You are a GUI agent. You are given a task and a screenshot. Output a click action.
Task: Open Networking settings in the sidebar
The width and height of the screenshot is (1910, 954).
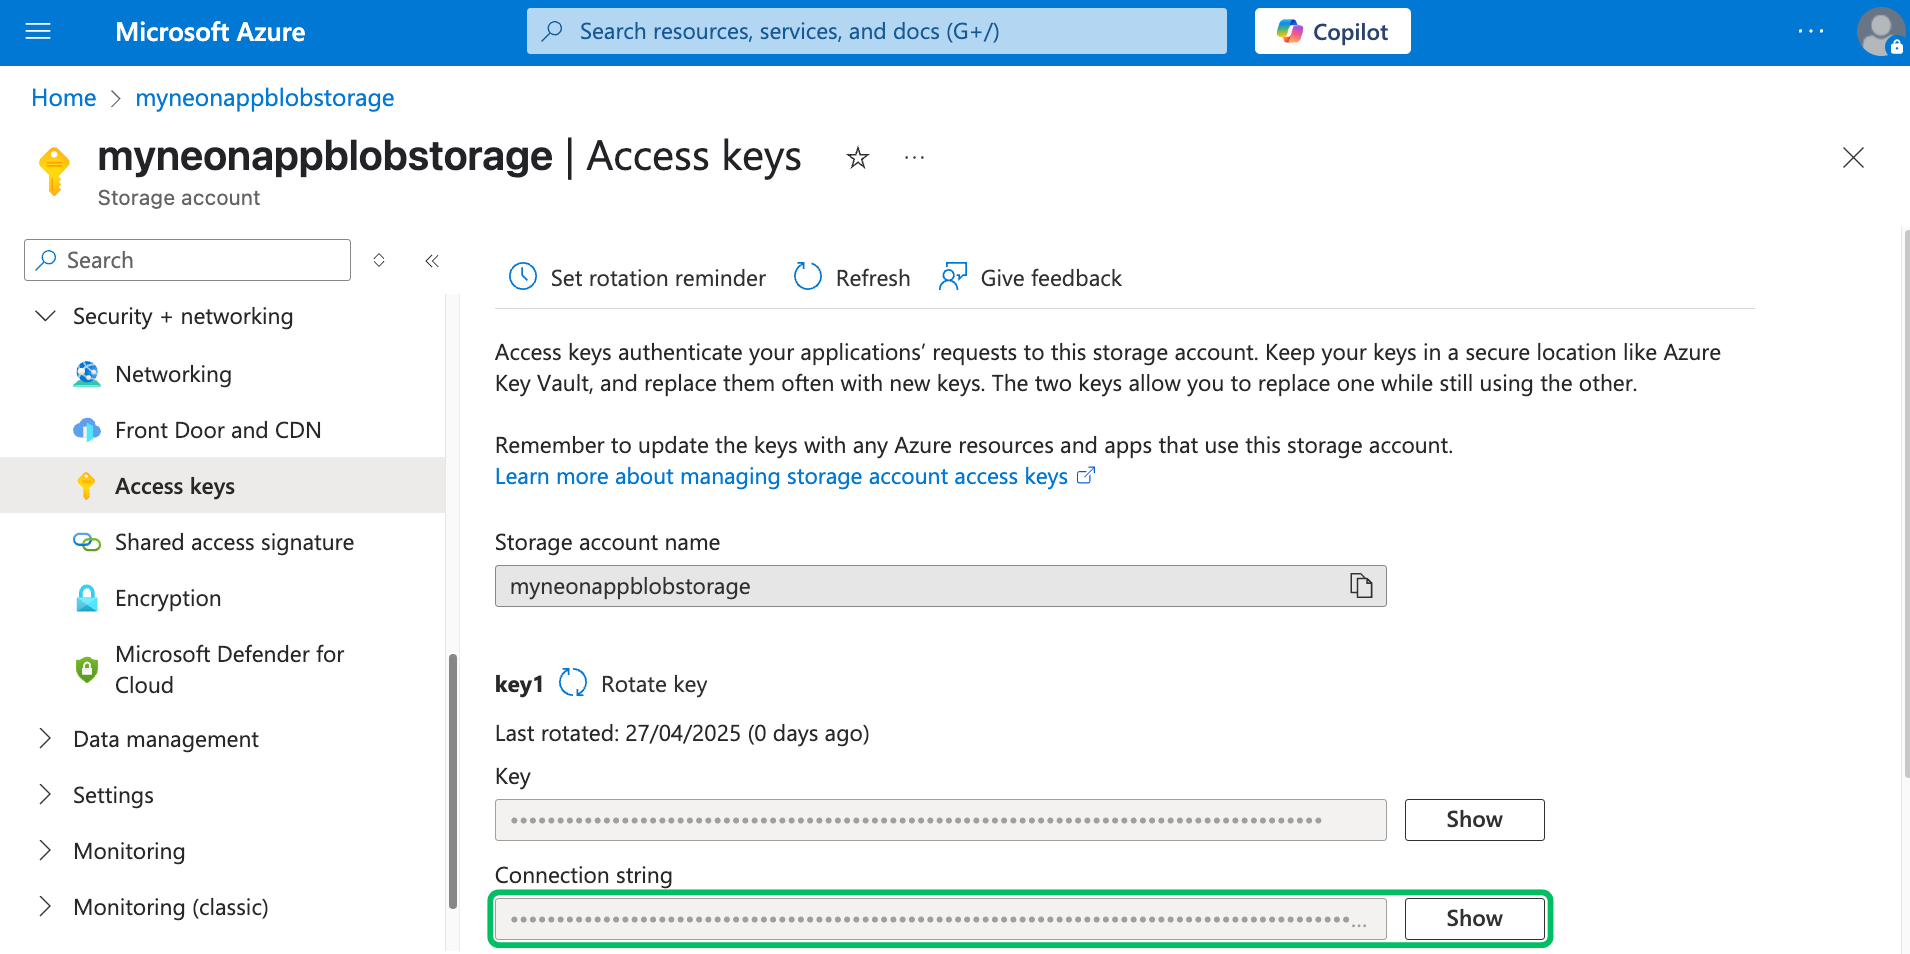point(172,373)
